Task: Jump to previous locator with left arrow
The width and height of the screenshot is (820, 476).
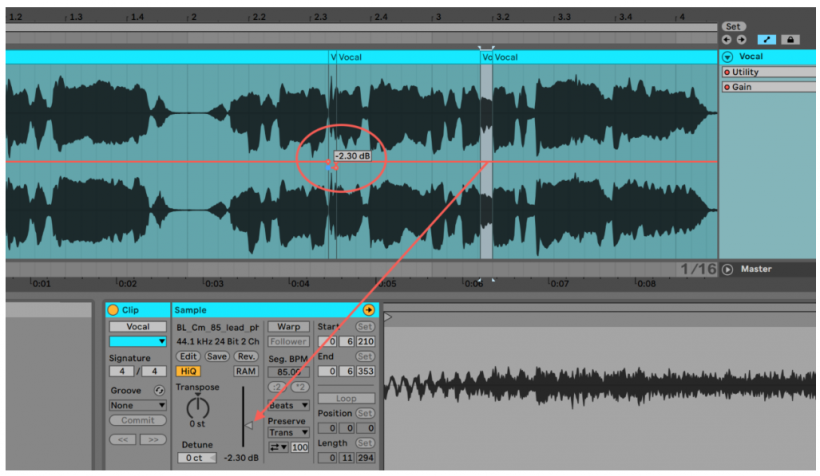Action: (x=726, y=40)
